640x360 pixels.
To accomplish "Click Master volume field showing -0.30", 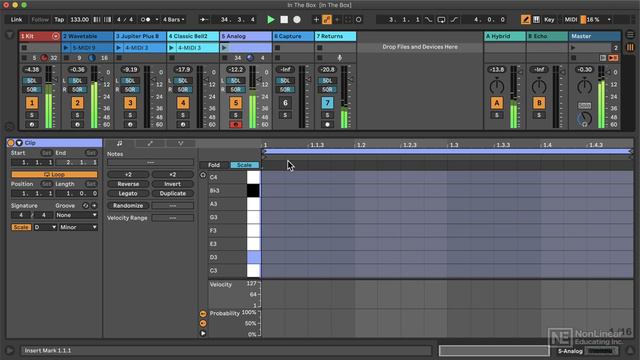I will click(584, 70).
